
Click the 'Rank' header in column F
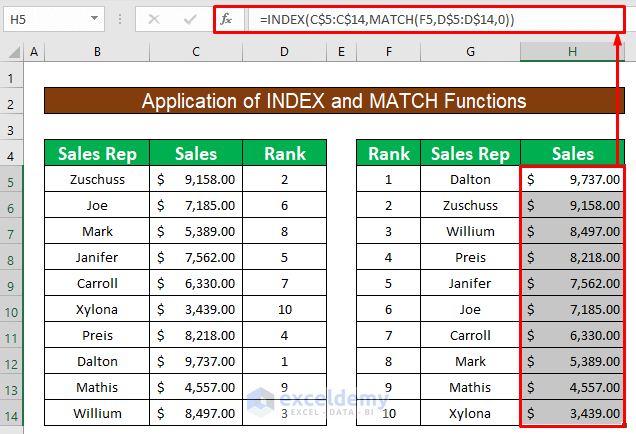[x=389, y=153]
